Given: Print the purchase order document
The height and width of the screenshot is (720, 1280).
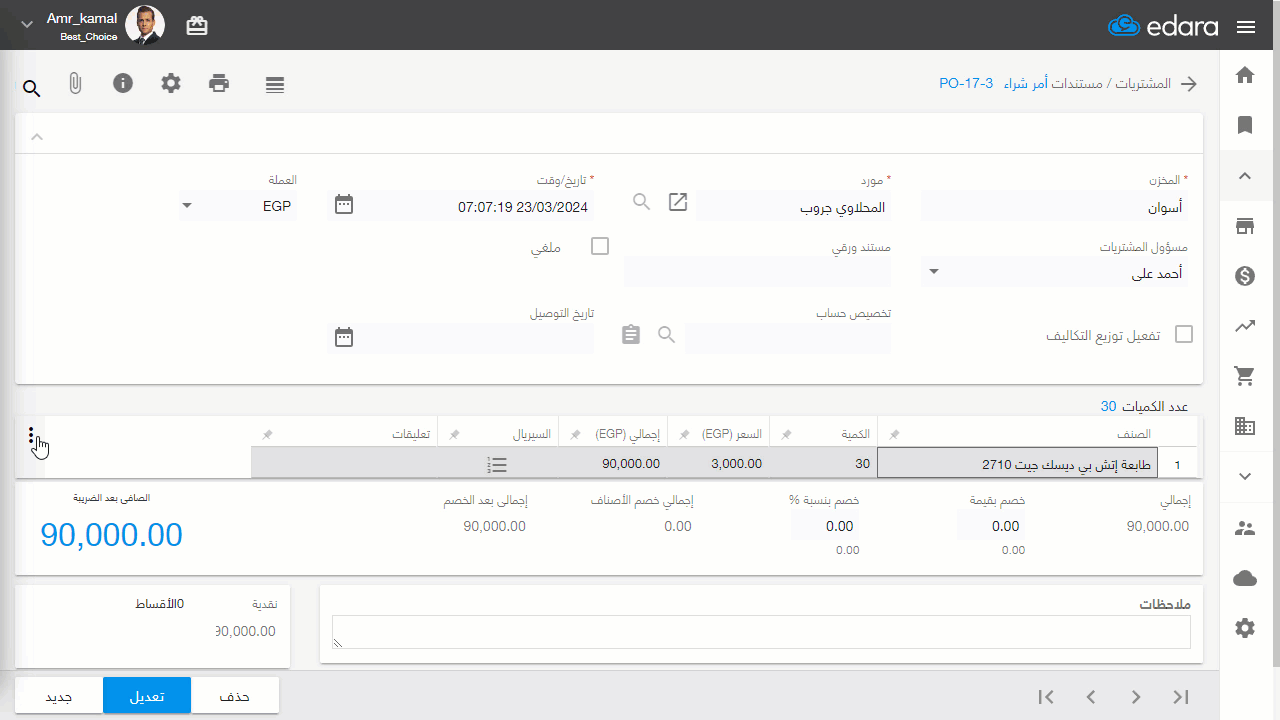Looking at the screenshot, I should 219,83.
